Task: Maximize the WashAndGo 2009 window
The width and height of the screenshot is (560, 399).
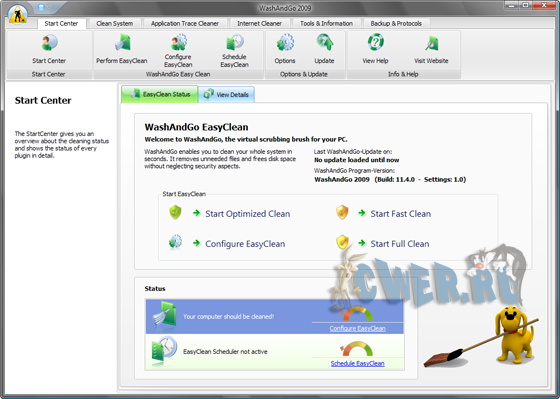Action: (526, 5)
